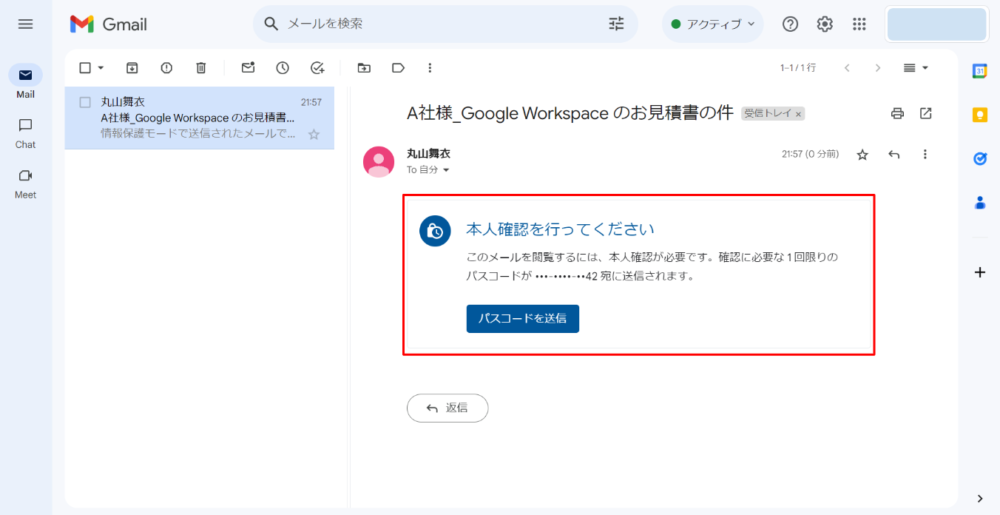Click the search magnifier icon
This screenshot has height=515, width=1000.
click(x=272, y=24)
